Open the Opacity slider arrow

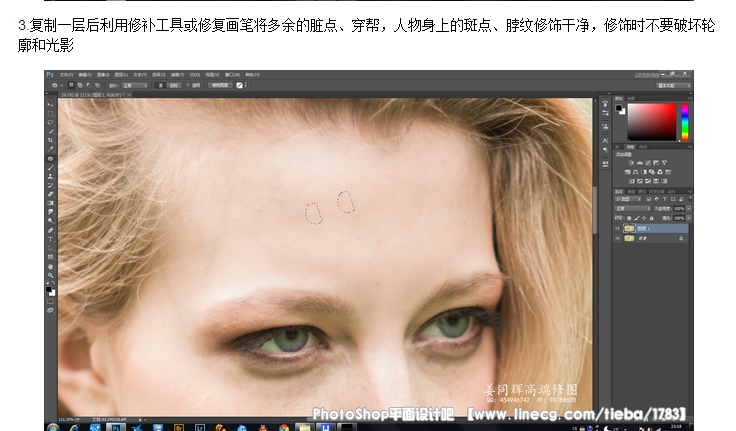[x=689, y=208]
